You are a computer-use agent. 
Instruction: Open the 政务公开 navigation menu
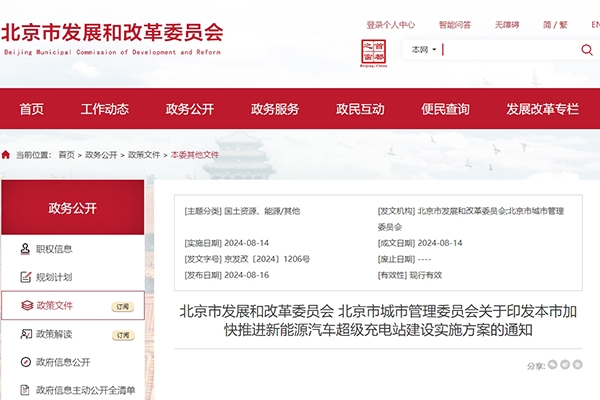click(189, 109)
